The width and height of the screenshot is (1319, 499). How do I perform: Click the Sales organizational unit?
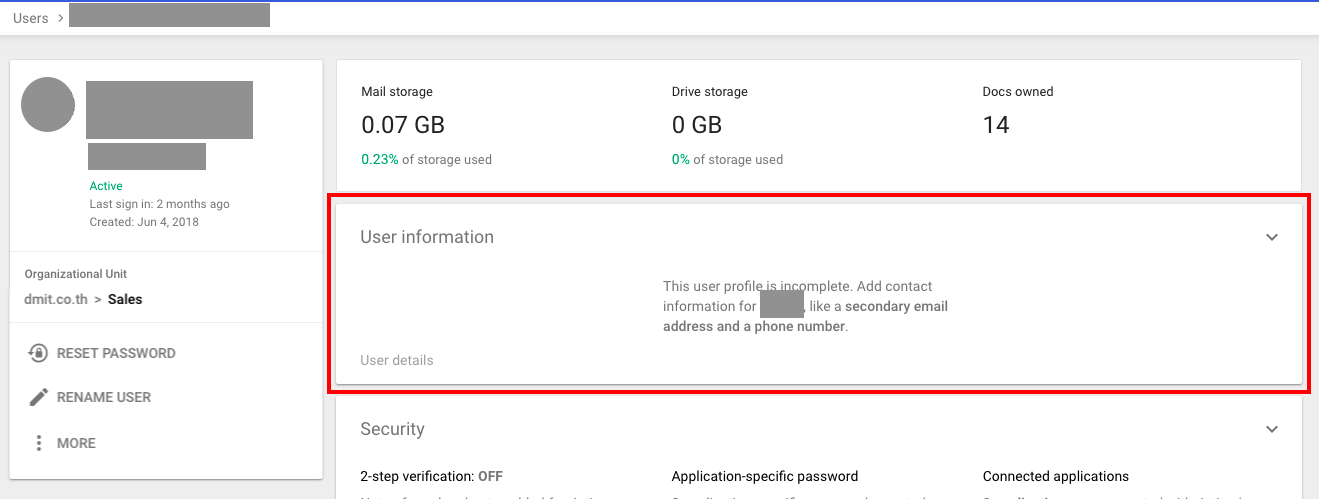pyautogui.click(x=125, y=299)
